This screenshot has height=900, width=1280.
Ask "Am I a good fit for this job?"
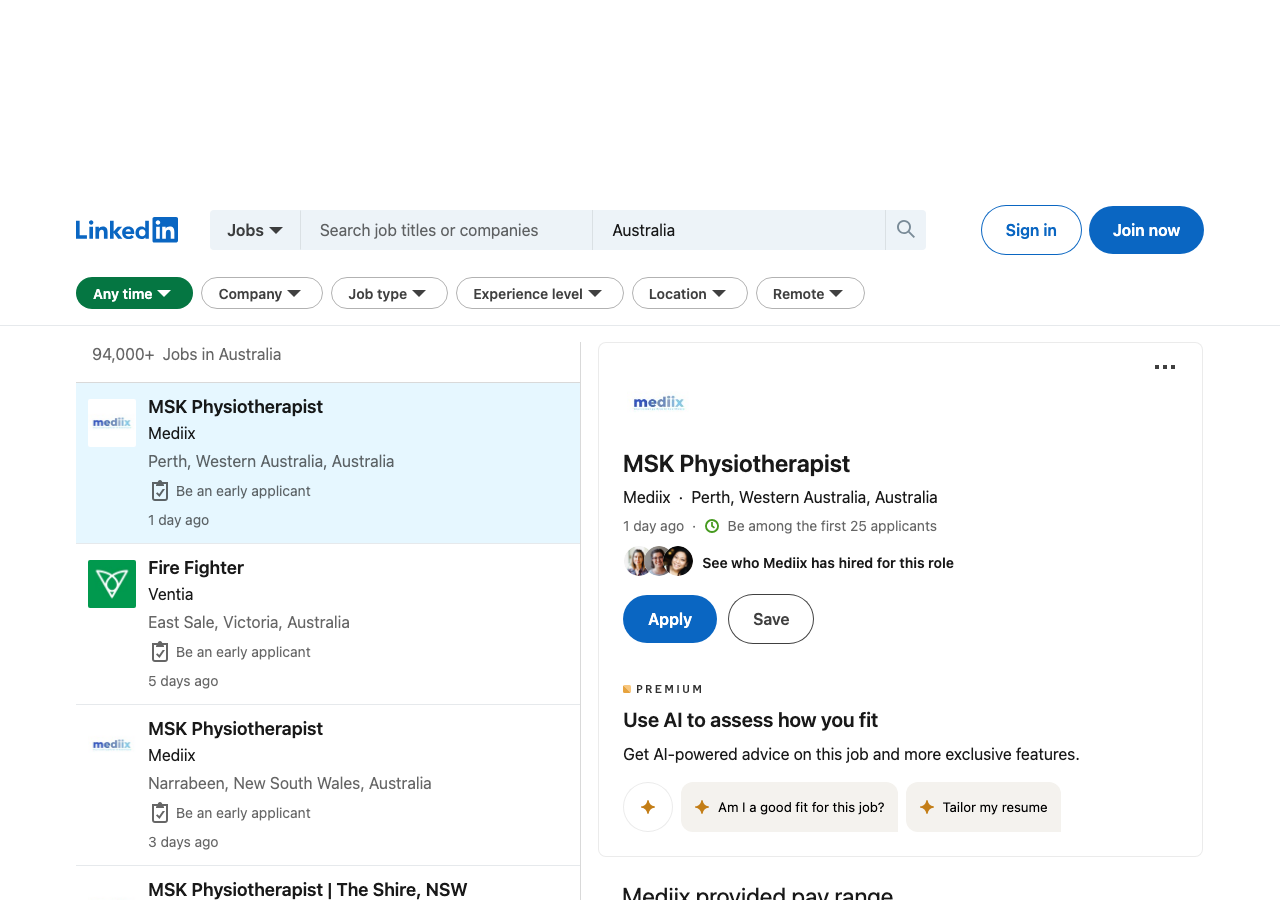point(789,807)
